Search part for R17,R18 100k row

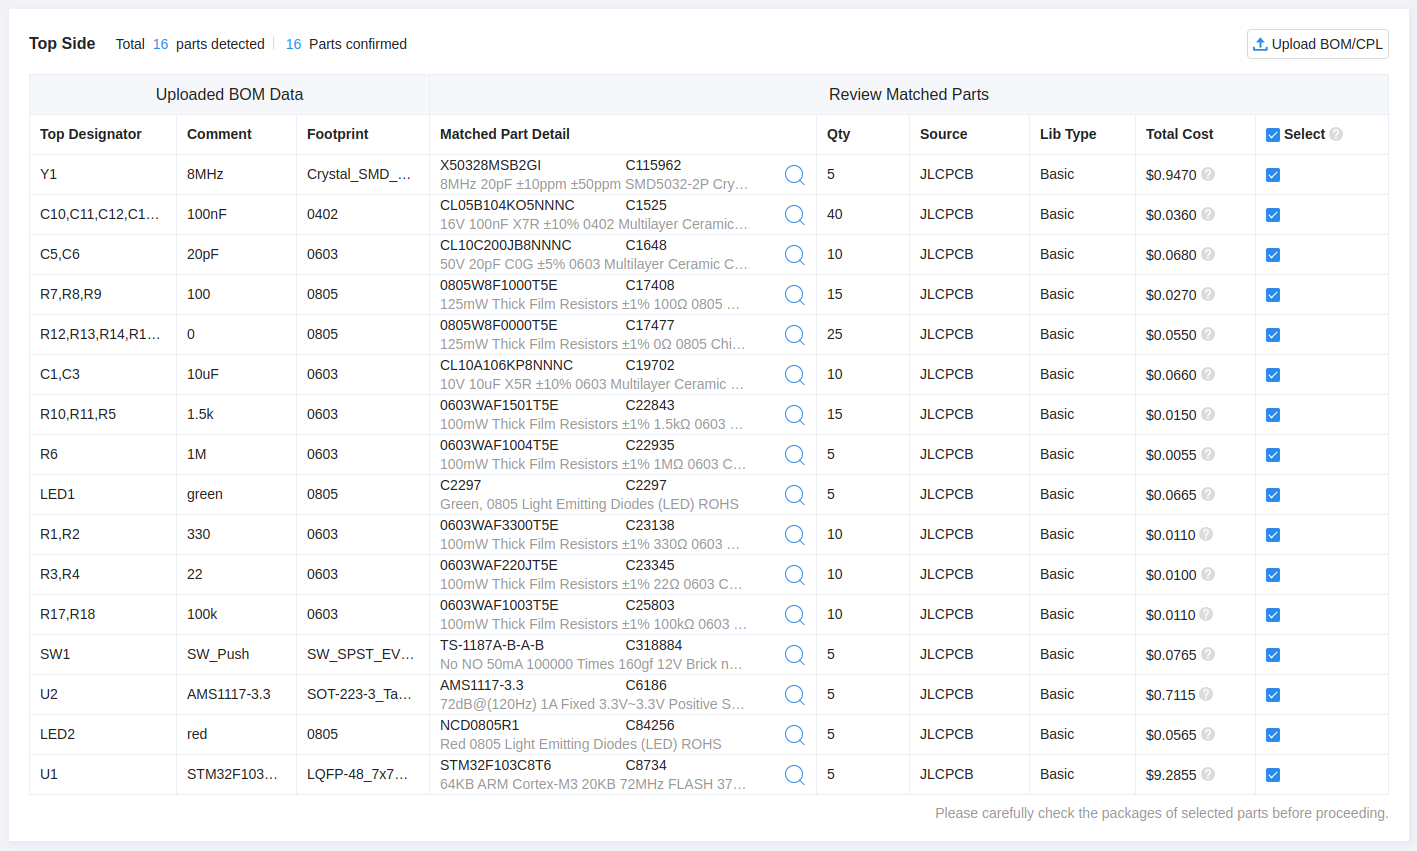(x=795, y=615)
